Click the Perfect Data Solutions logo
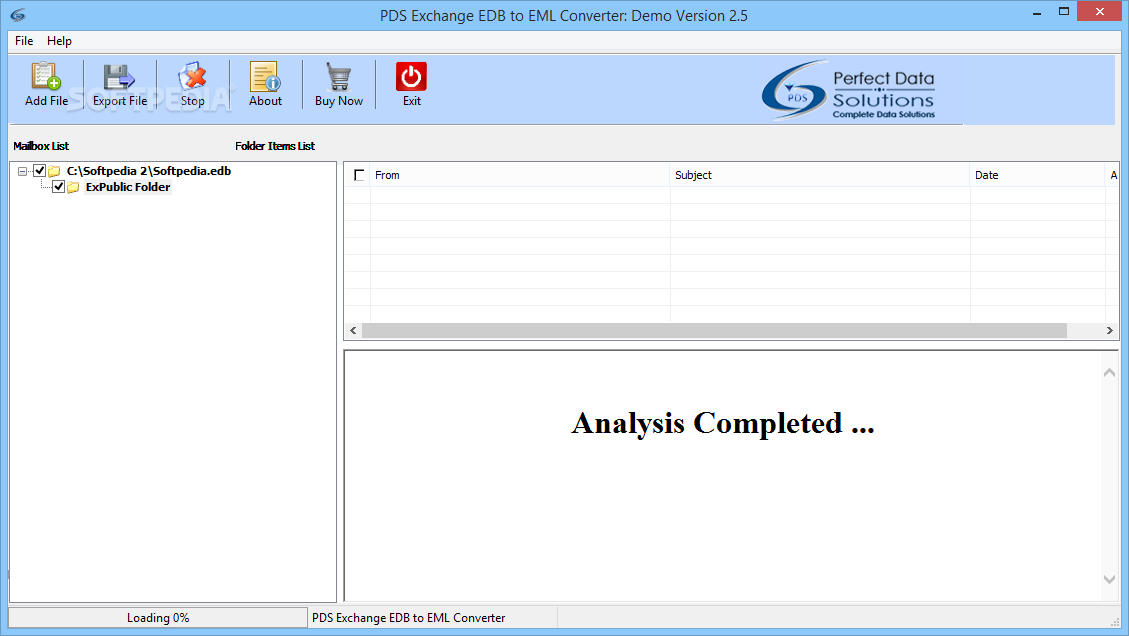 click(x=848, y=90)
